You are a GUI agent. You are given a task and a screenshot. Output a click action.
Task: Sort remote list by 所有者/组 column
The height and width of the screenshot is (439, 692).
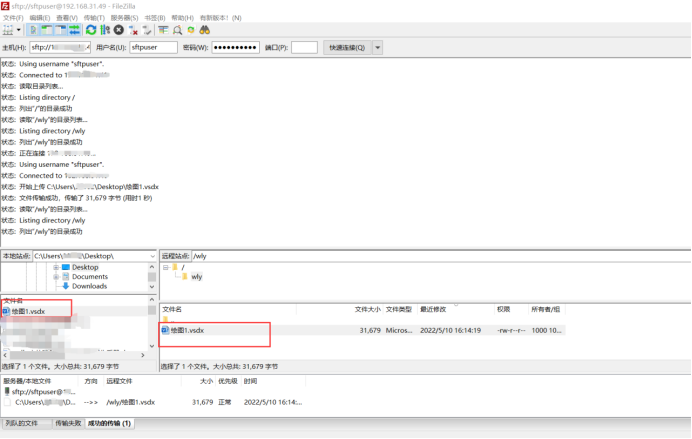point(547,309)
